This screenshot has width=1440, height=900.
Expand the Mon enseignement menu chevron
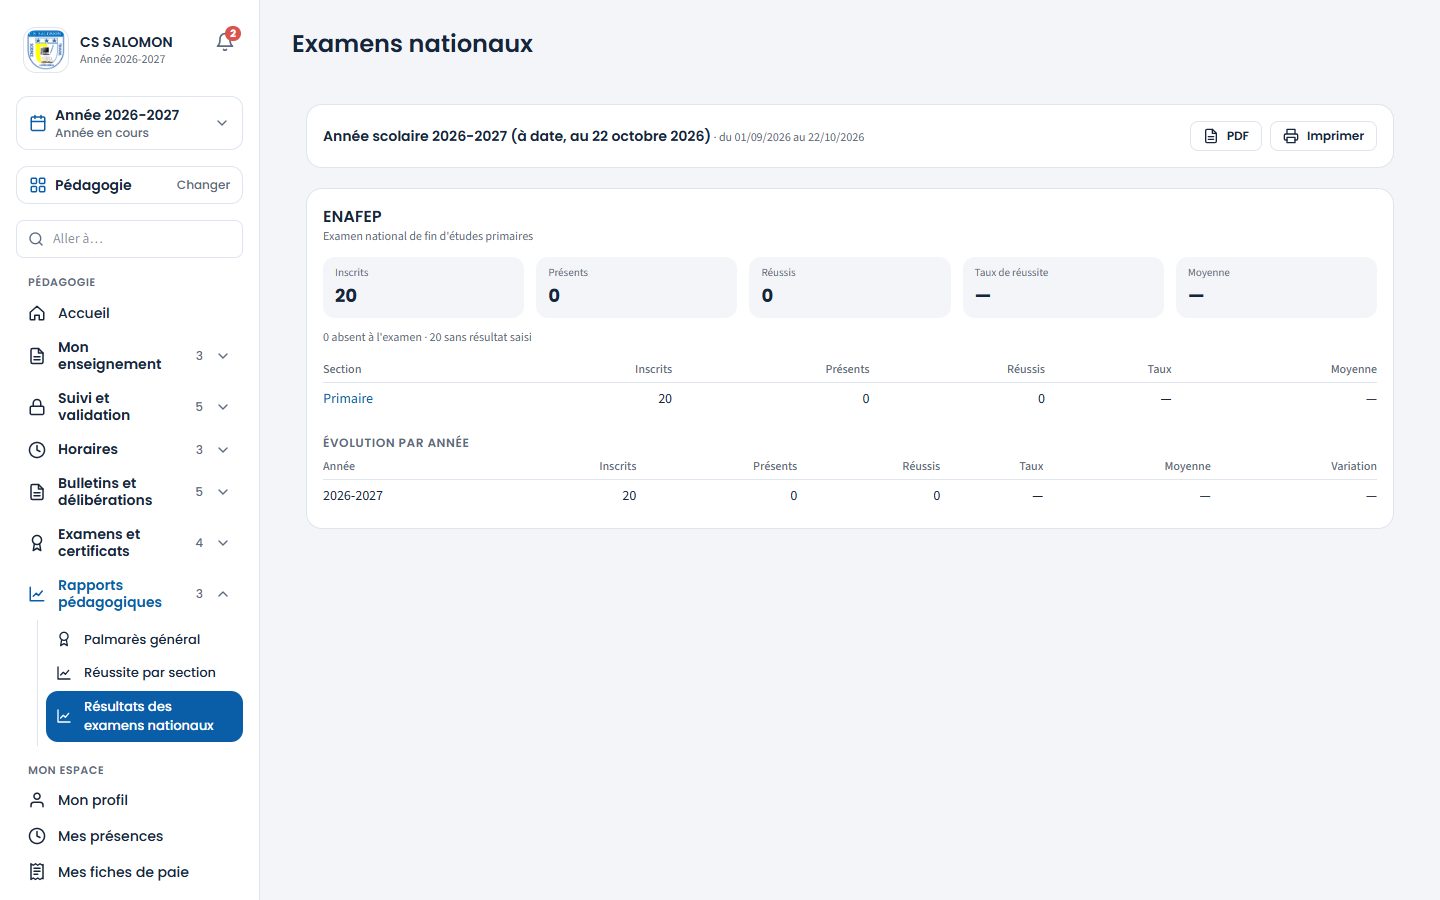pos(223,356)
